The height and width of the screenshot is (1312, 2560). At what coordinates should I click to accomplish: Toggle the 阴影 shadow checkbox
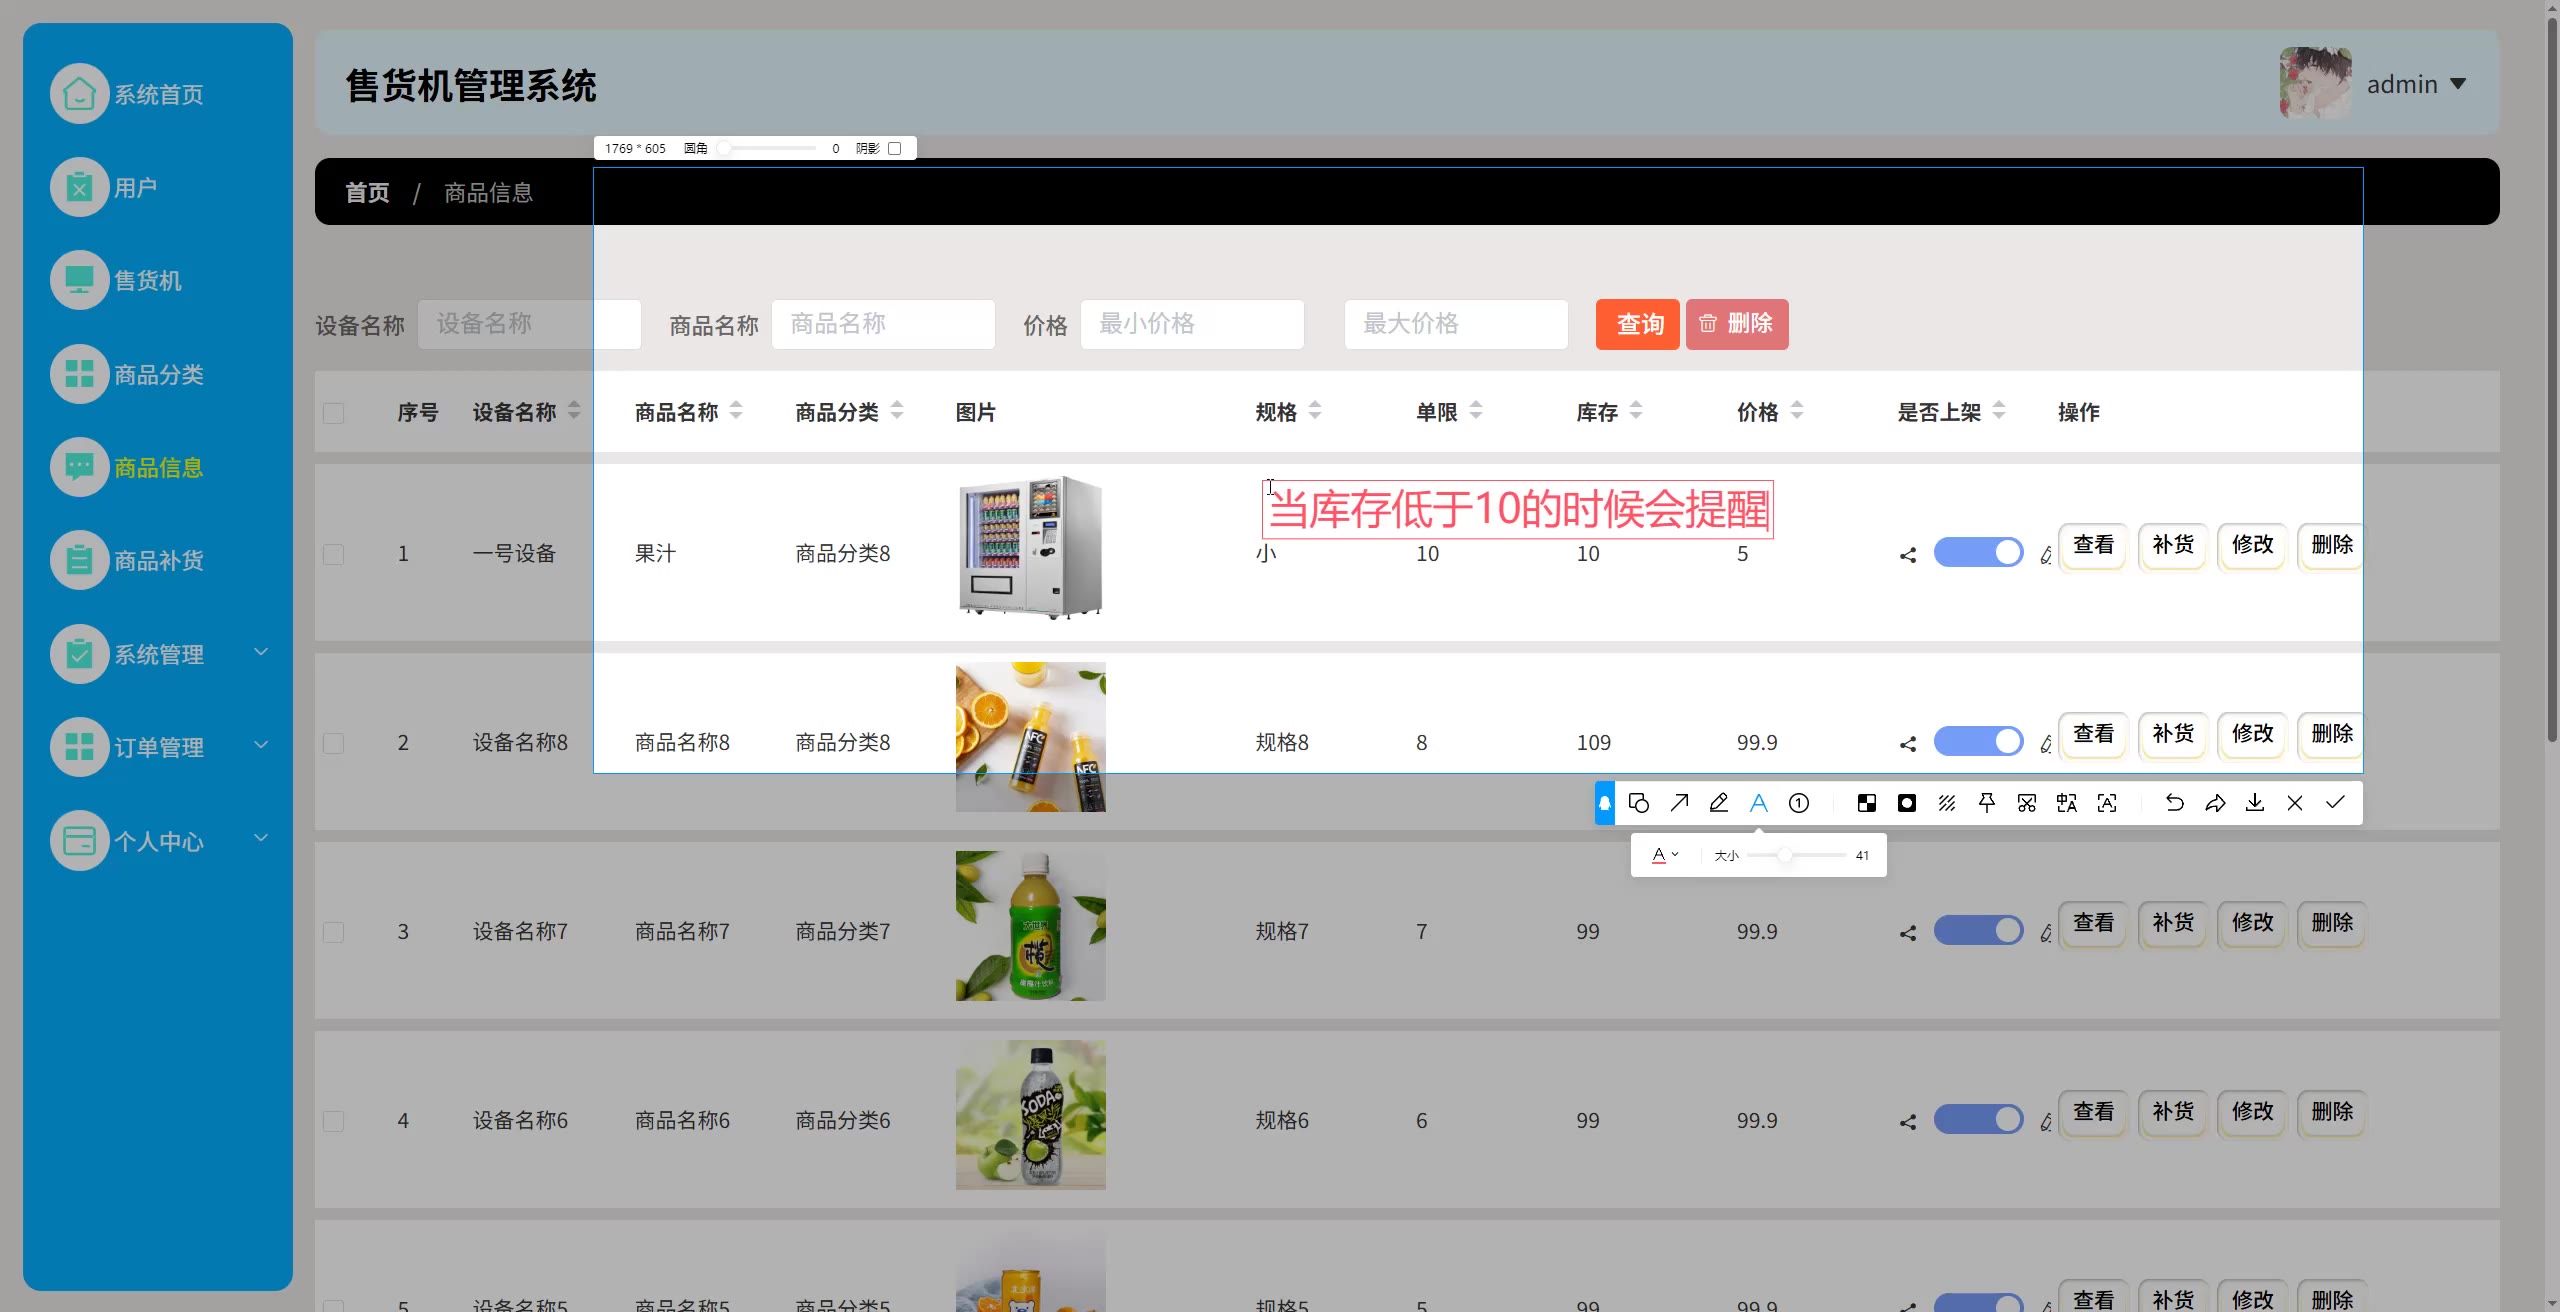click(895, 149)
